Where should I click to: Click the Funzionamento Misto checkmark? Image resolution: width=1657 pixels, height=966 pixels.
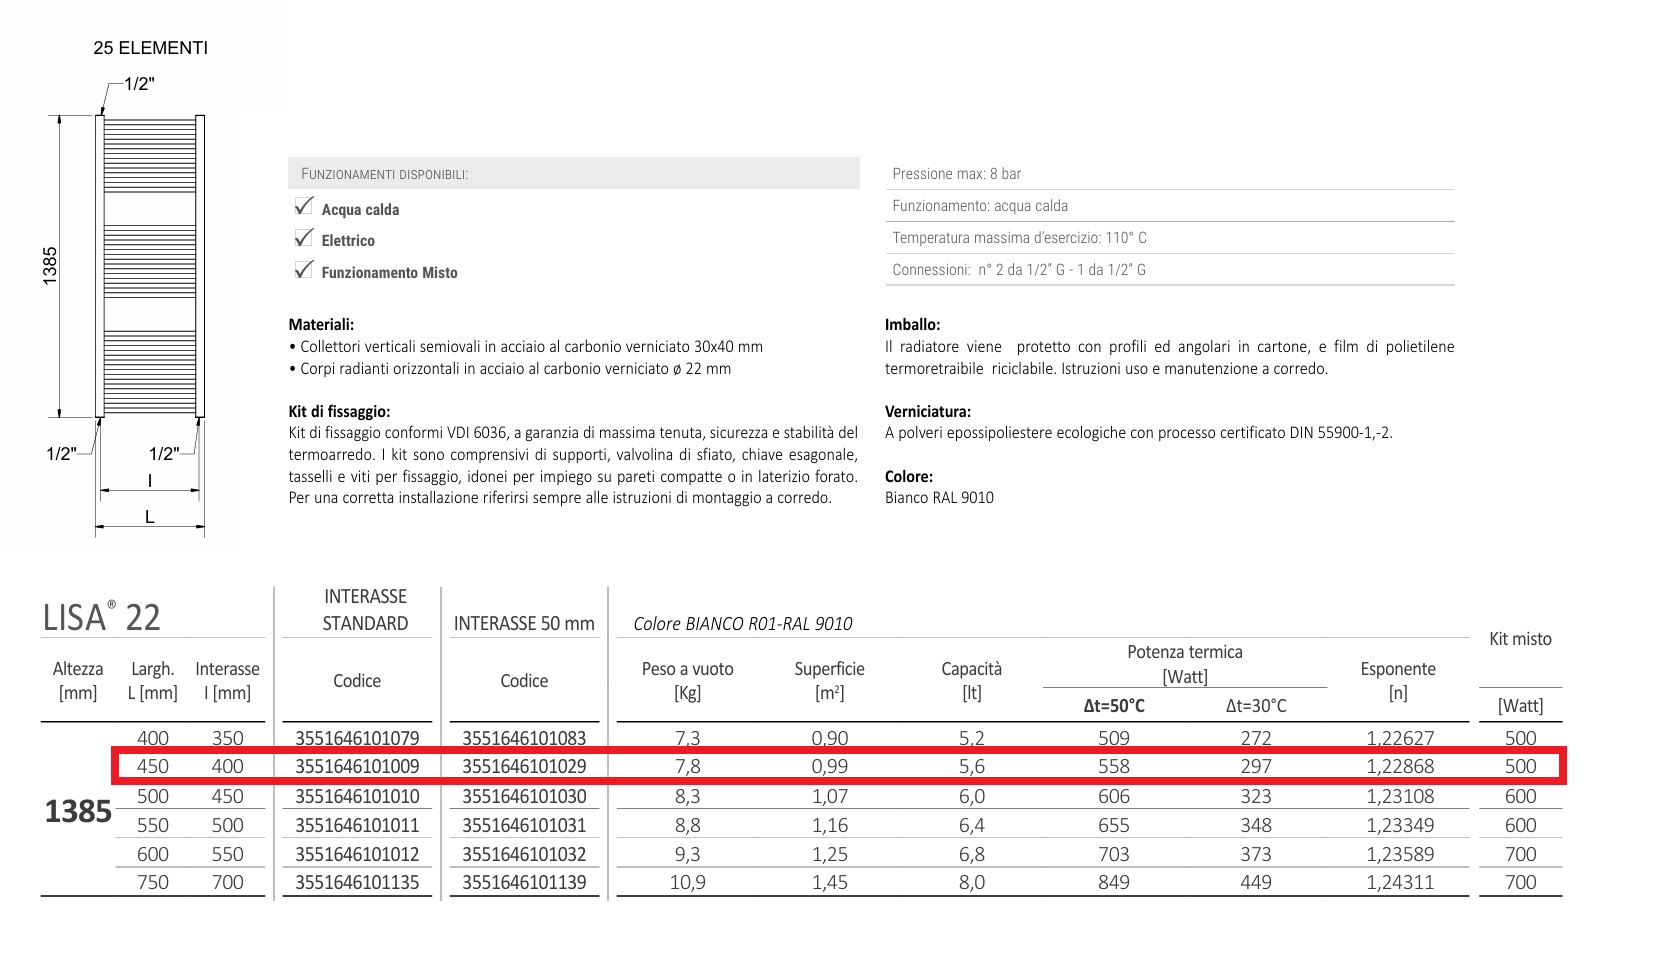click(304, 270)
